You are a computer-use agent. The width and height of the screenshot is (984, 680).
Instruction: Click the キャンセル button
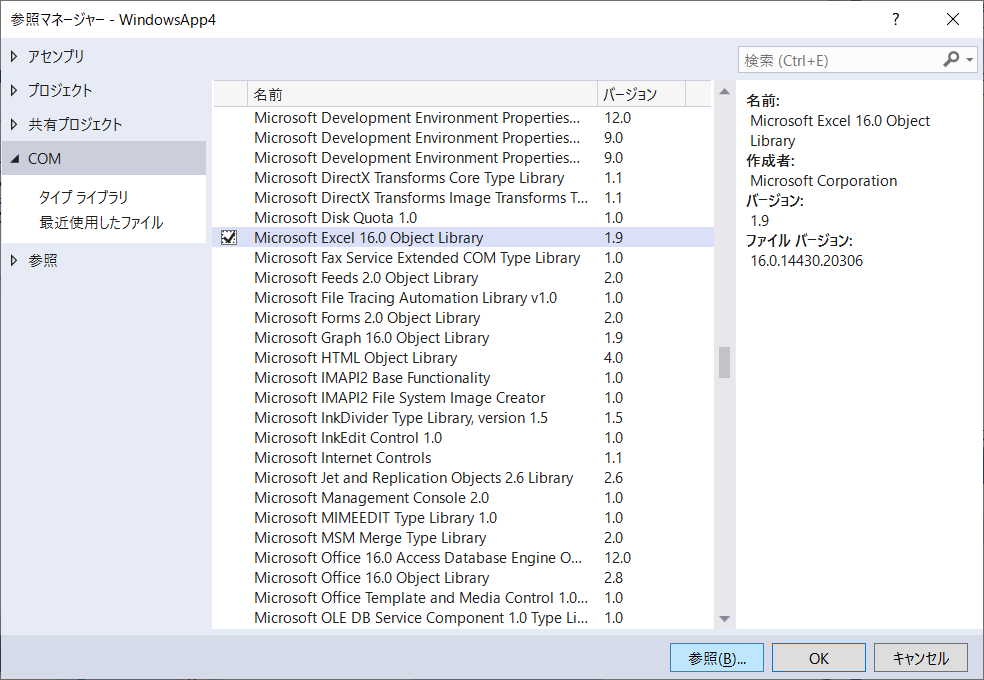tap(921, 658)
